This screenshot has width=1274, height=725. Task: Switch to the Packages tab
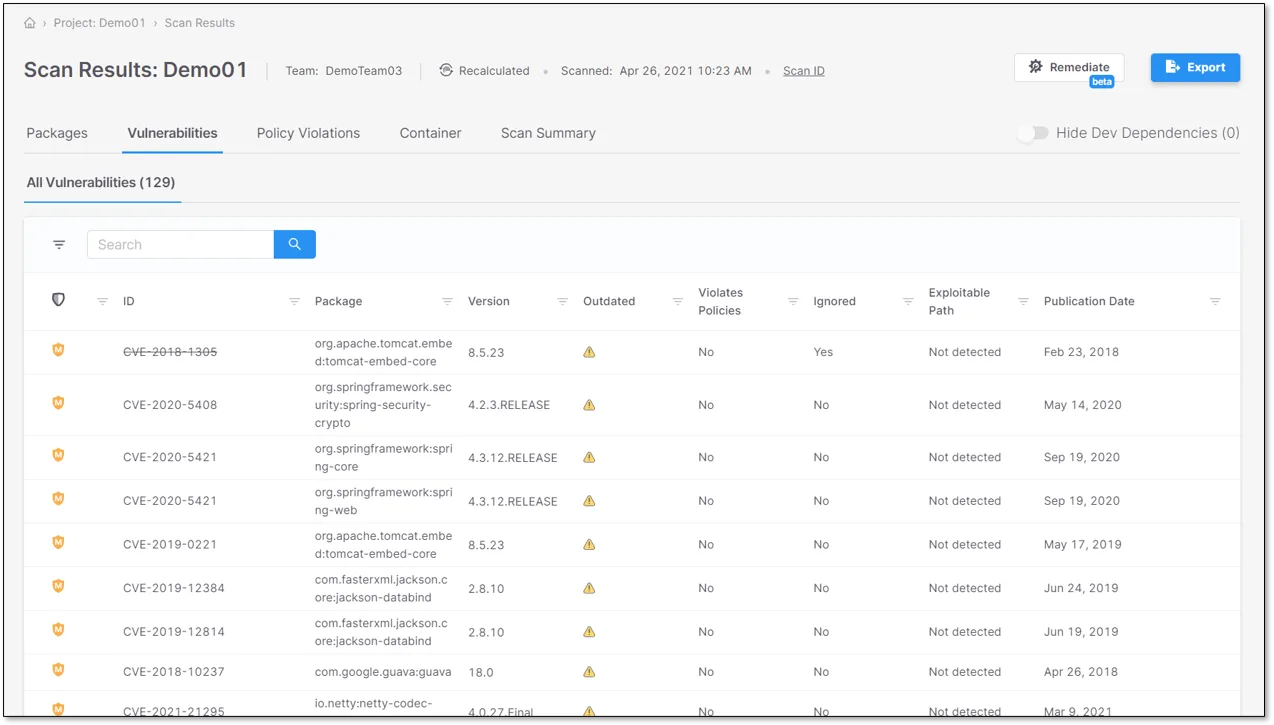[x=57, y=132]
